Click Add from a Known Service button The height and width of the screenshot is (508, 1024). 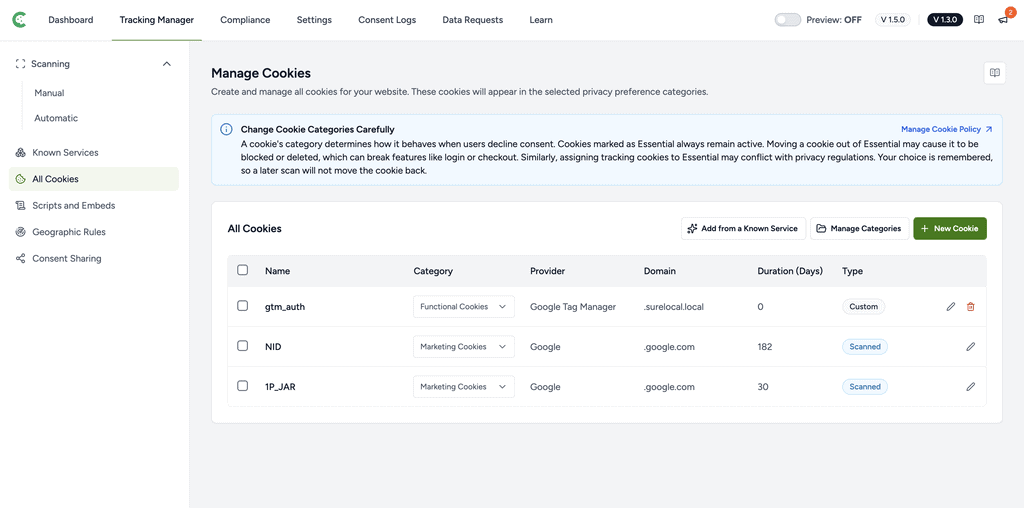coord(743,229)
